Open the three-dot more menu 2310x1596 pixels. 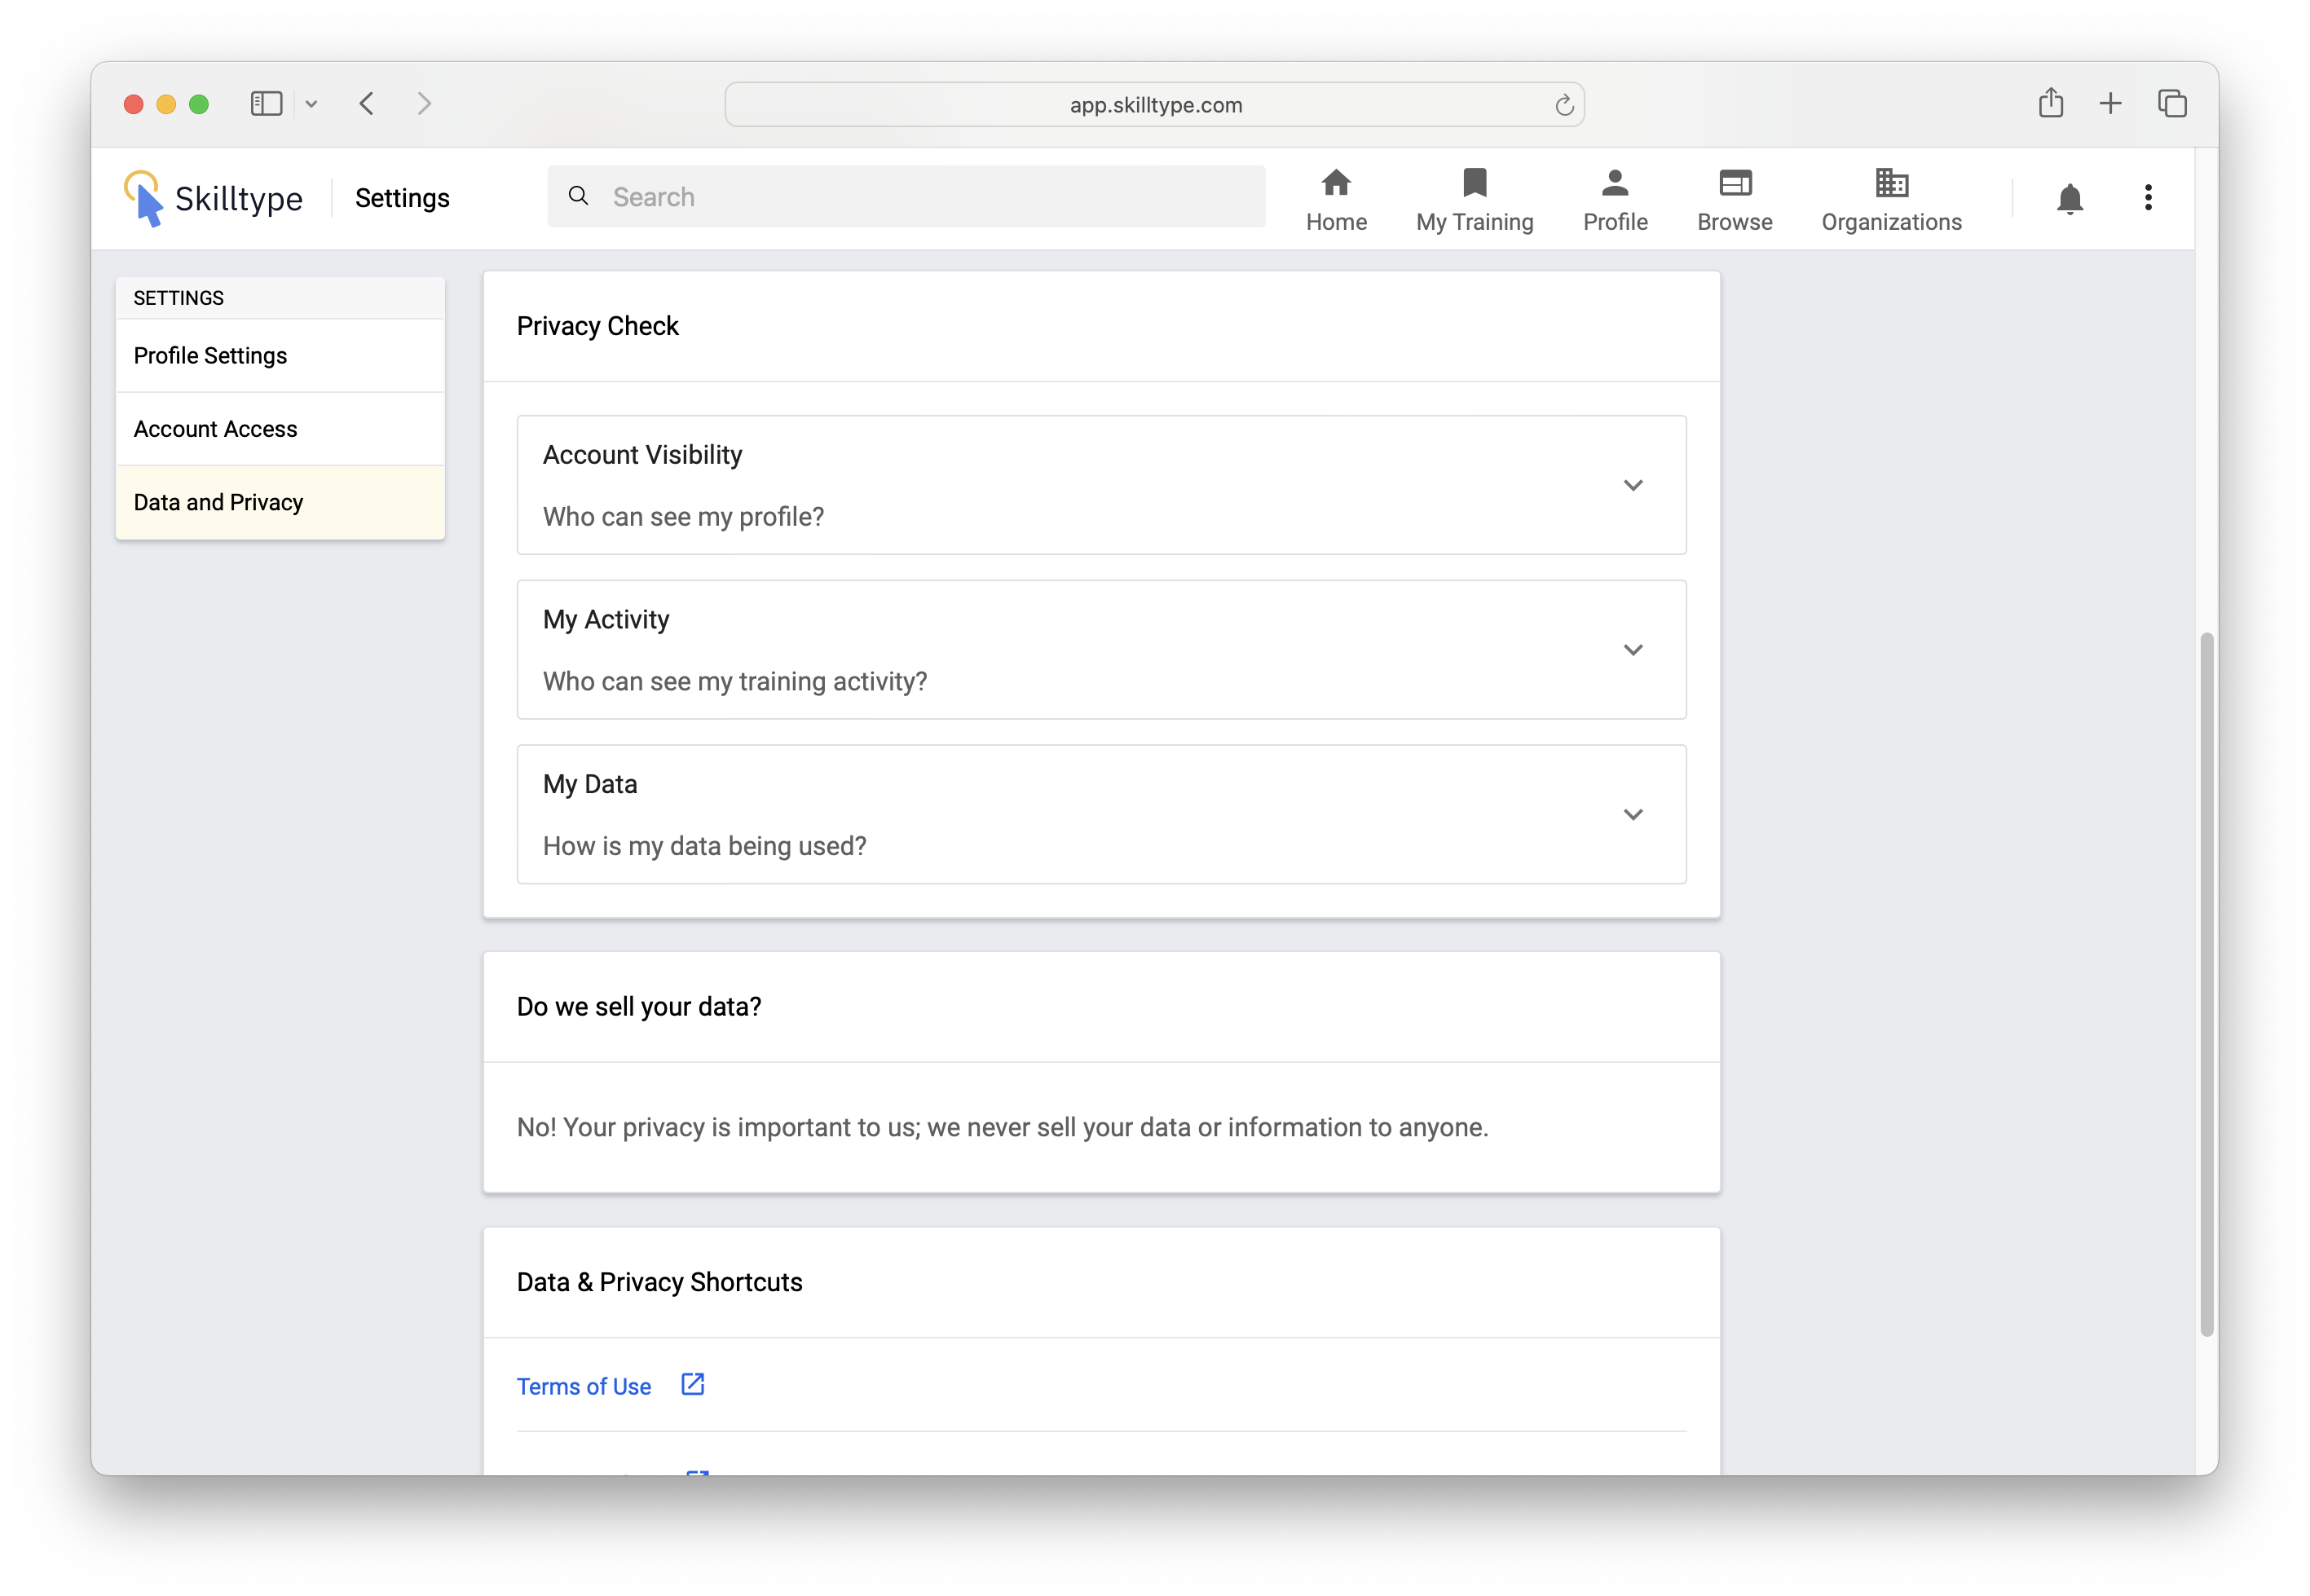click(x=2147, y=198)
